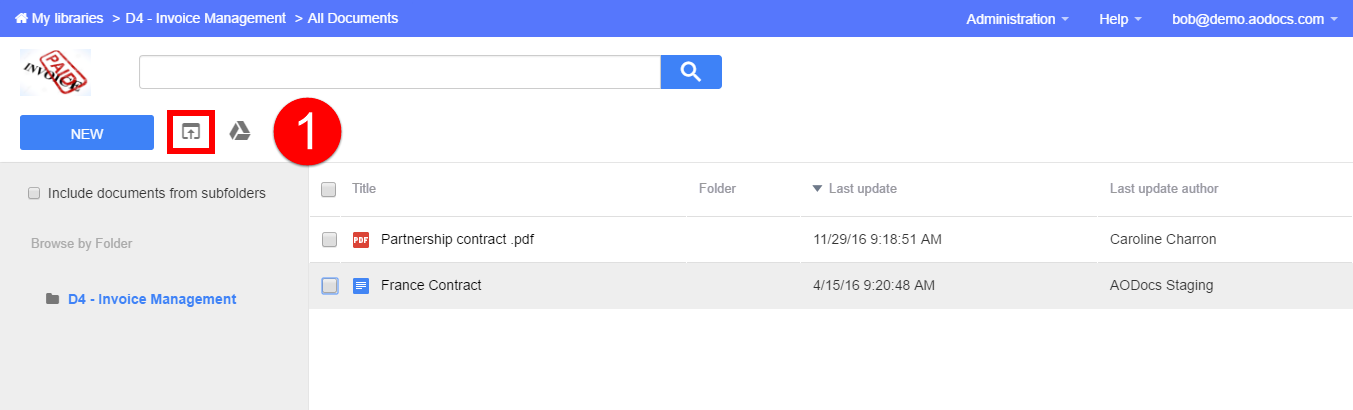Check the select-all checkbox in header
The image size is (1353, 410).
328,189
